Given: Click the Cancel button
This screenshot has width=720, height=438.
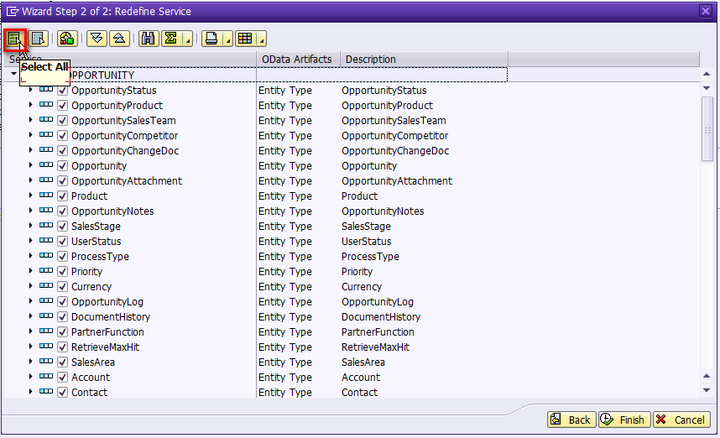Looking at the screenshot, I should pyautogui.click(x=681, y=420).
